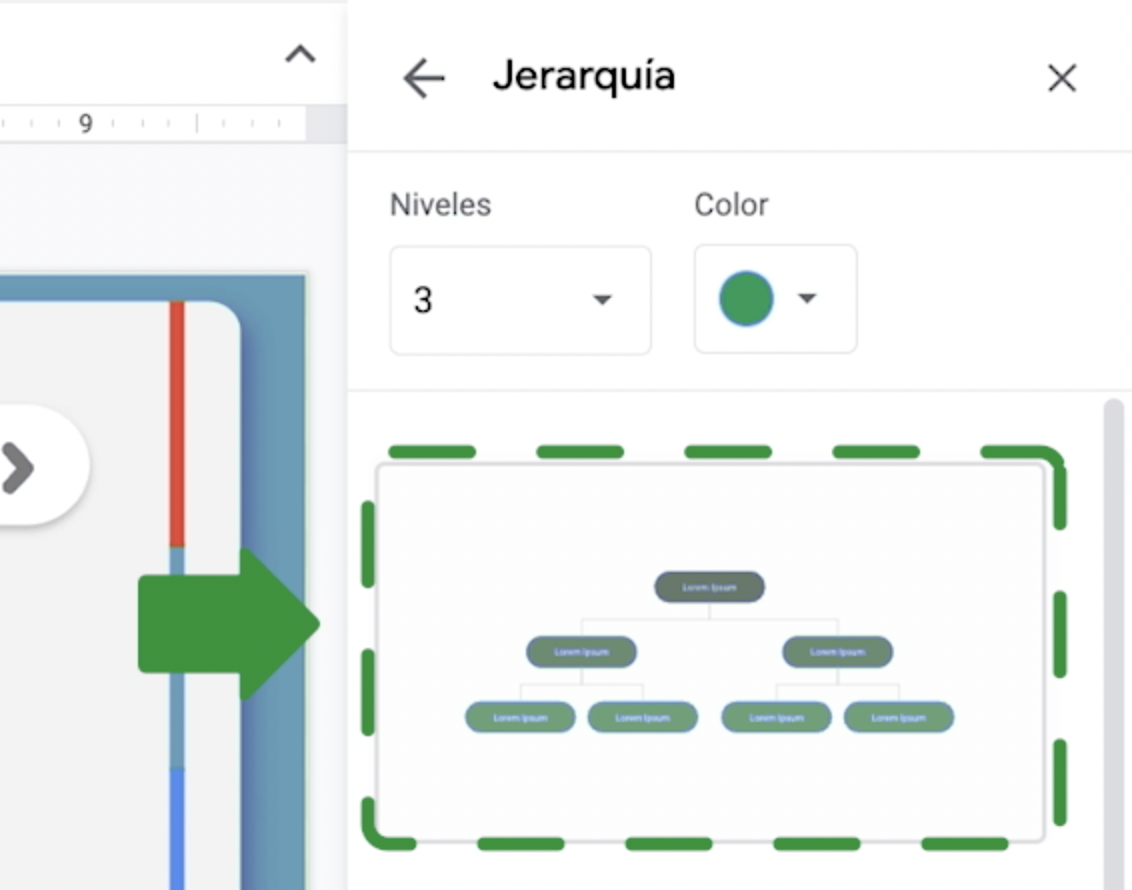The width and height of the screenshot is (1132, 890).
Task: Click the ruler above the slide canvas
Action: pos(150,123)
